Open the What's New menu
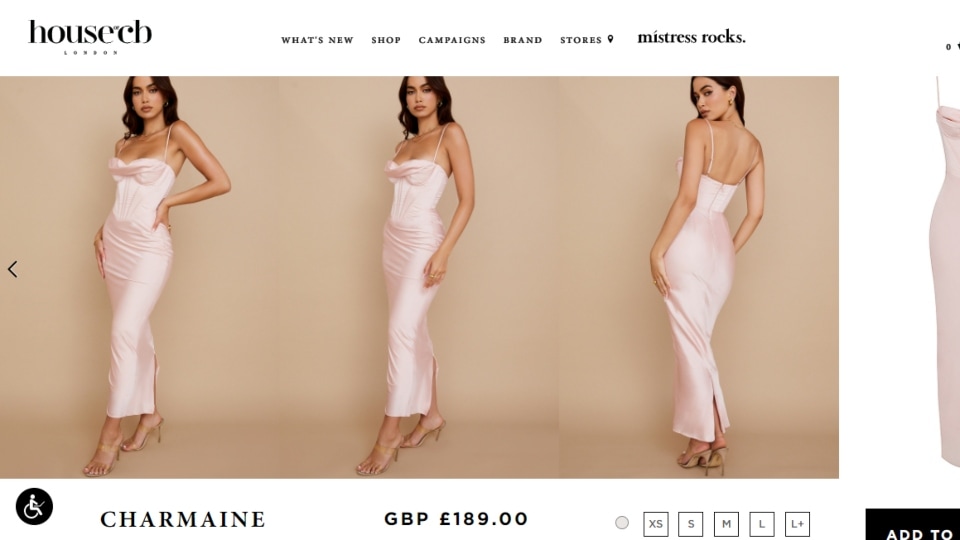Viewport: 960px width, 540px height. (317, 40)
